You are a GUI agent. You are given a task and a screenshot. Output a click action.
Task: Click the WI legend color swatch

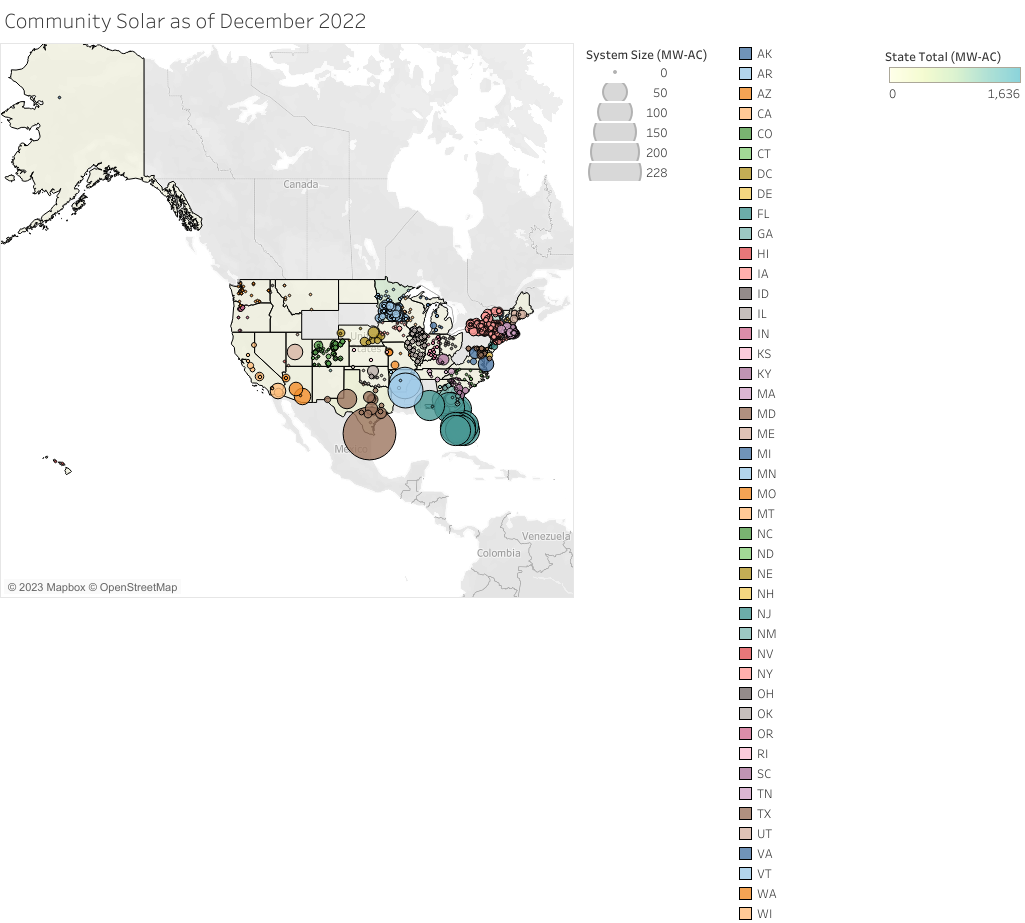(x=745, y=913)
